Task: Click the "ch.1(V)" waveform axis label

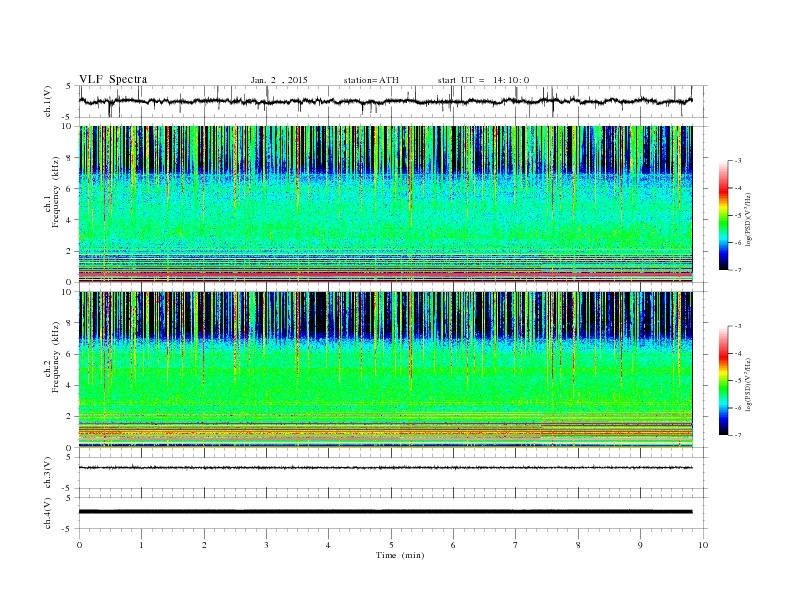Action: pos(48,103)
